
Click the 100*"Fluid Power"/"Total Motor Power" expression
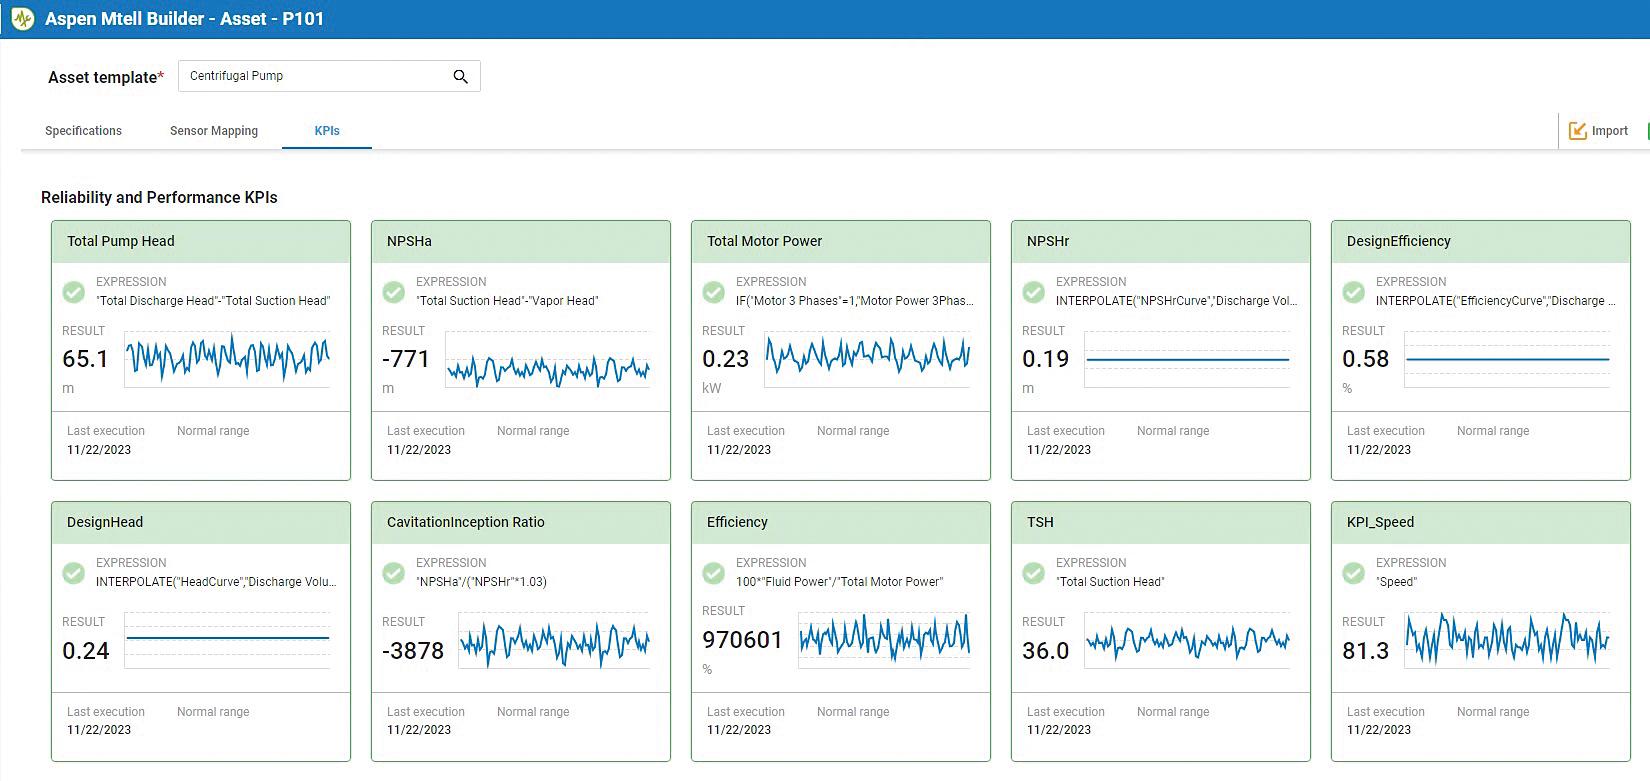(839, 582)
